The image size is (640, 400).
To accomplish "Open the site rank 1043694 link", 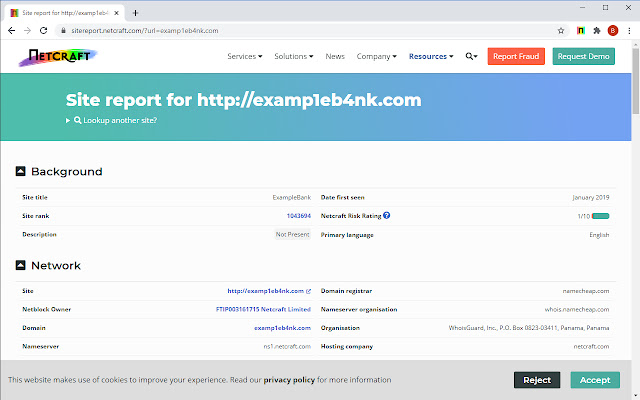I will (x=299, y=216).
